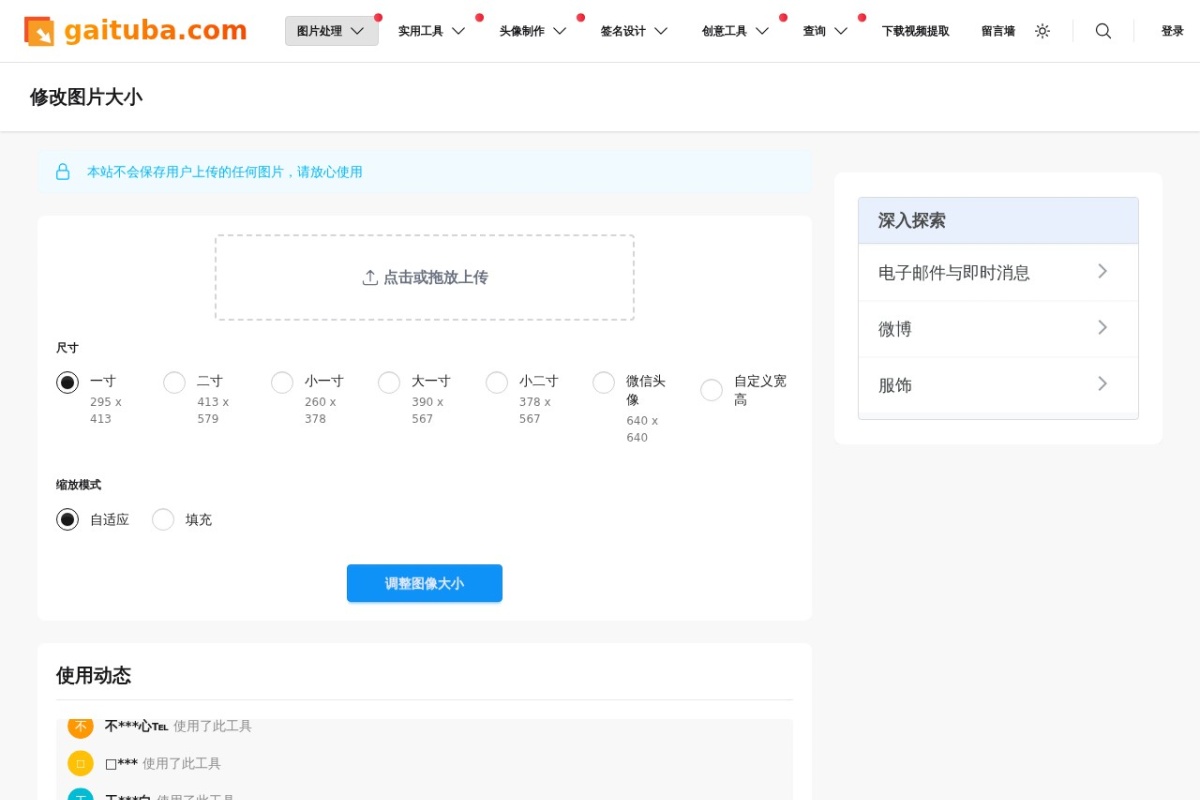Open the 签名设计 dropdown
The width and height of the screenshot is (1200, 800).
(x=634, y=31)
